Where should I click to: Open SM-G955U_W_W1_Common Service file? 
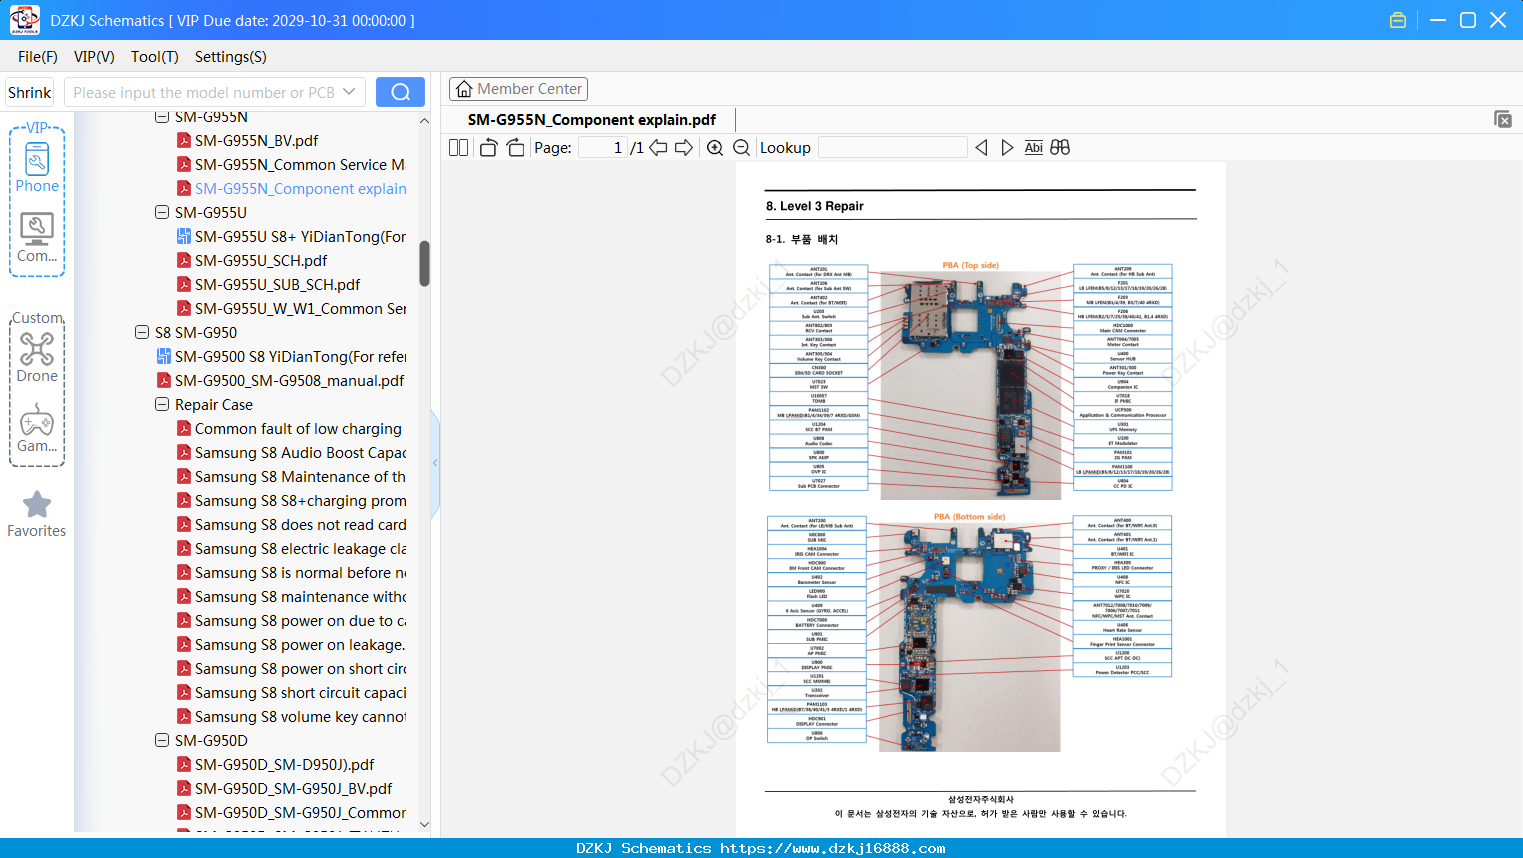[x=291, y=308]
